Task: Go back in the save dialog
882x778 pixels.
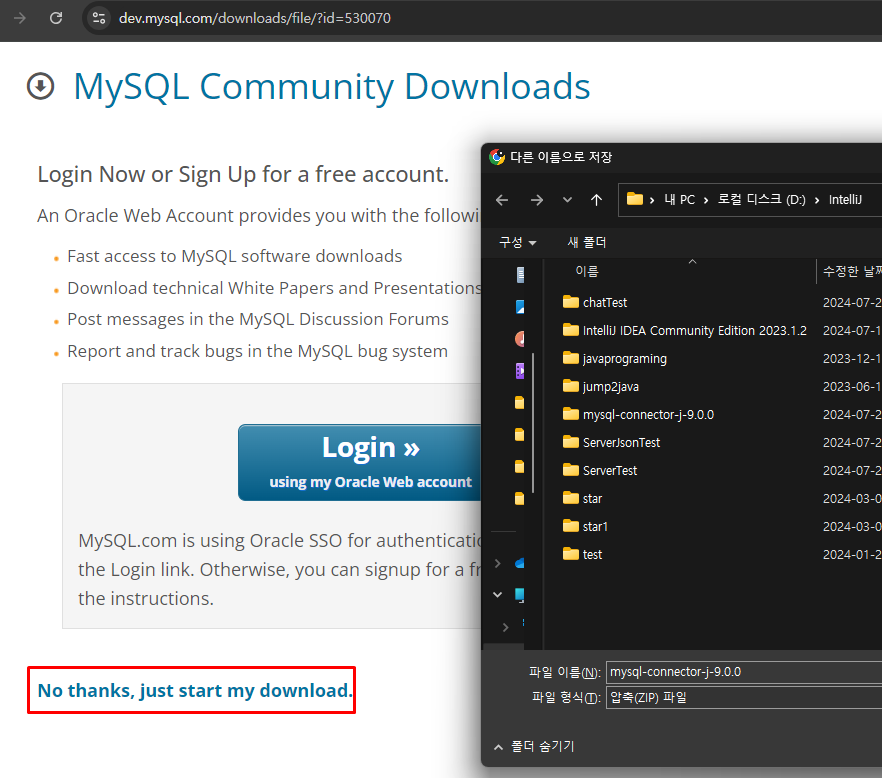Action: [x=502, y=200]
